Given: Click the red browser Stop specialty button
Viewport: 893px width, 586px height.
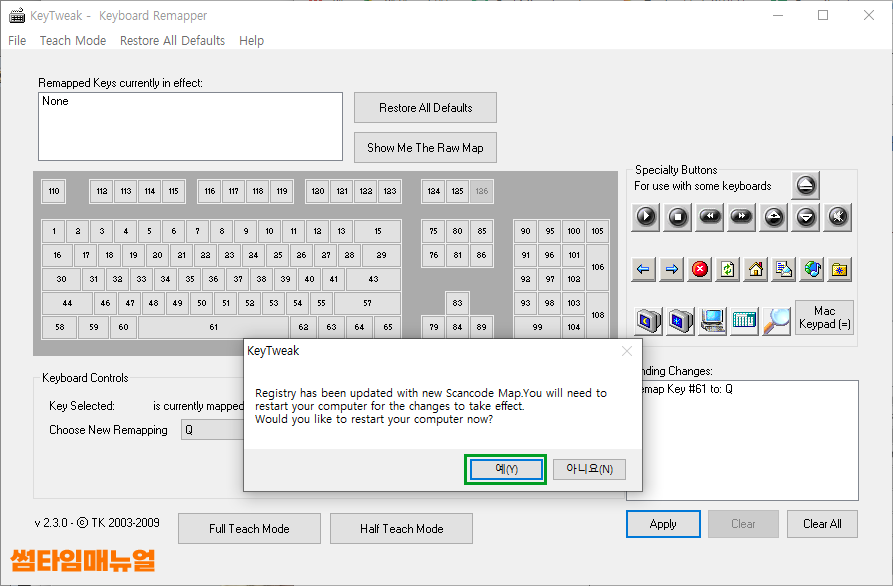Looking at the screenshot, I should (x=700, y=269).
